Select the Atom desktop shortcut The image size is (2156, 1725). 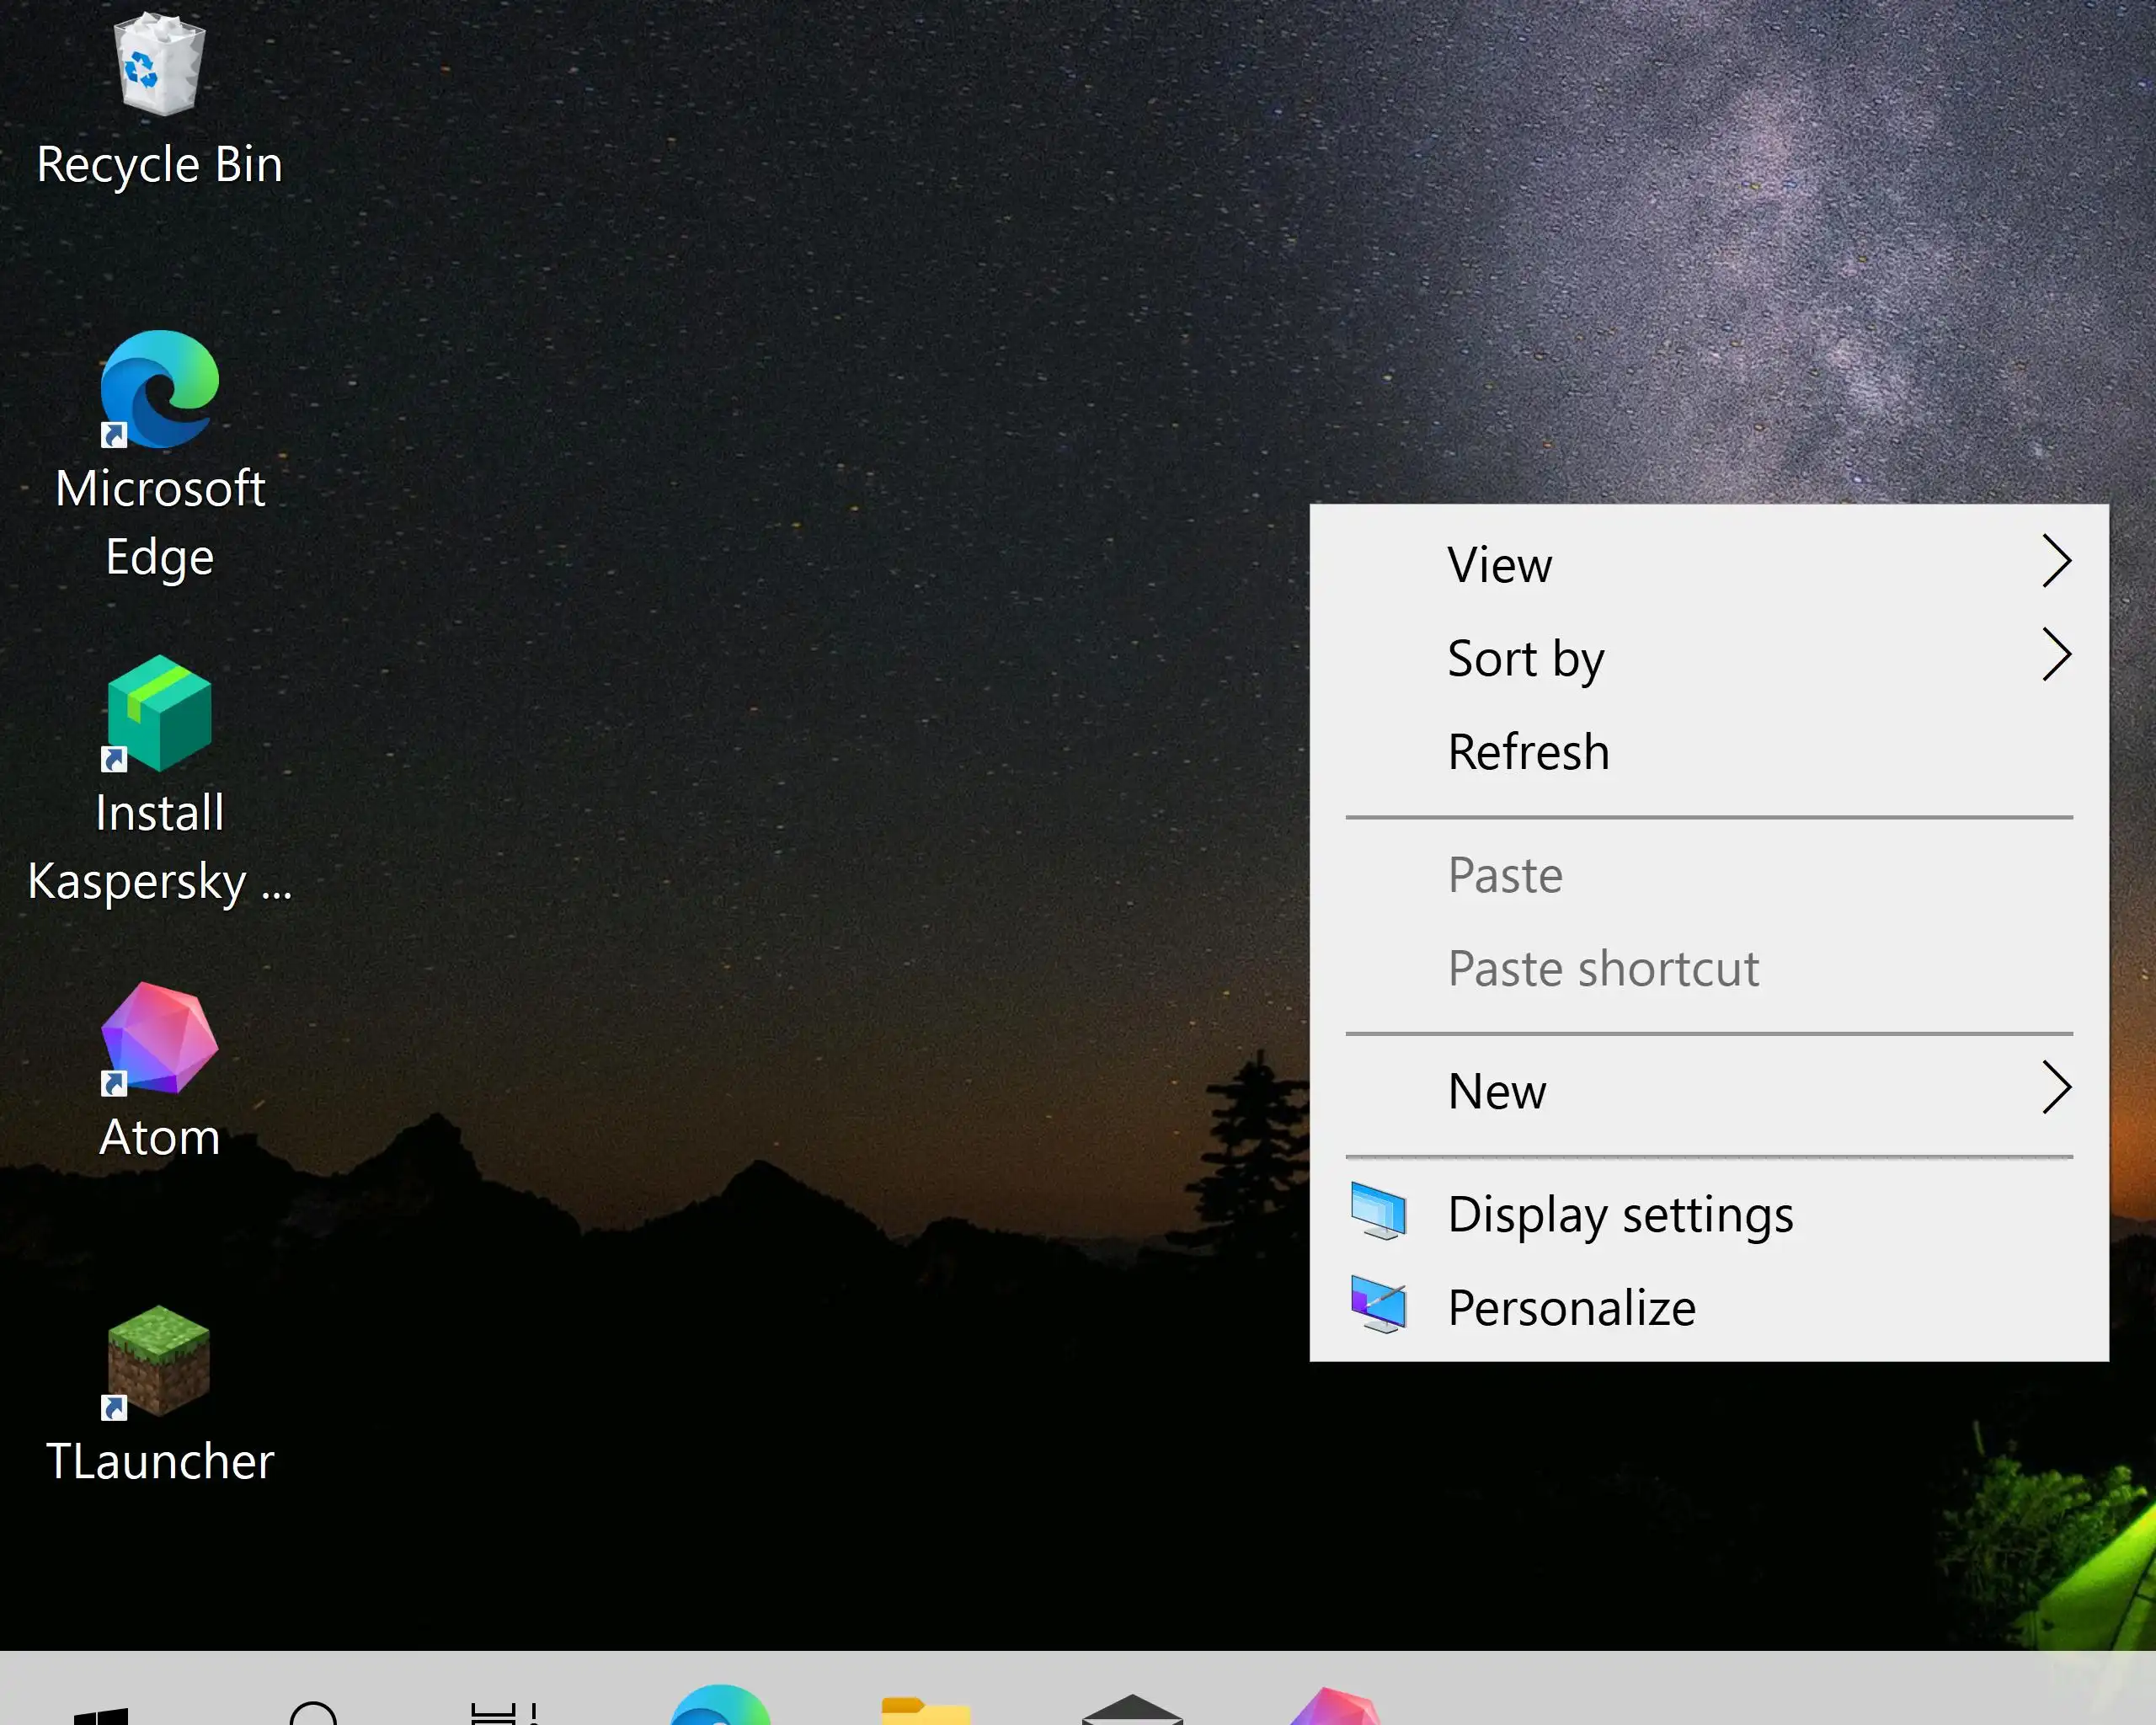[x=160, y=1038]
